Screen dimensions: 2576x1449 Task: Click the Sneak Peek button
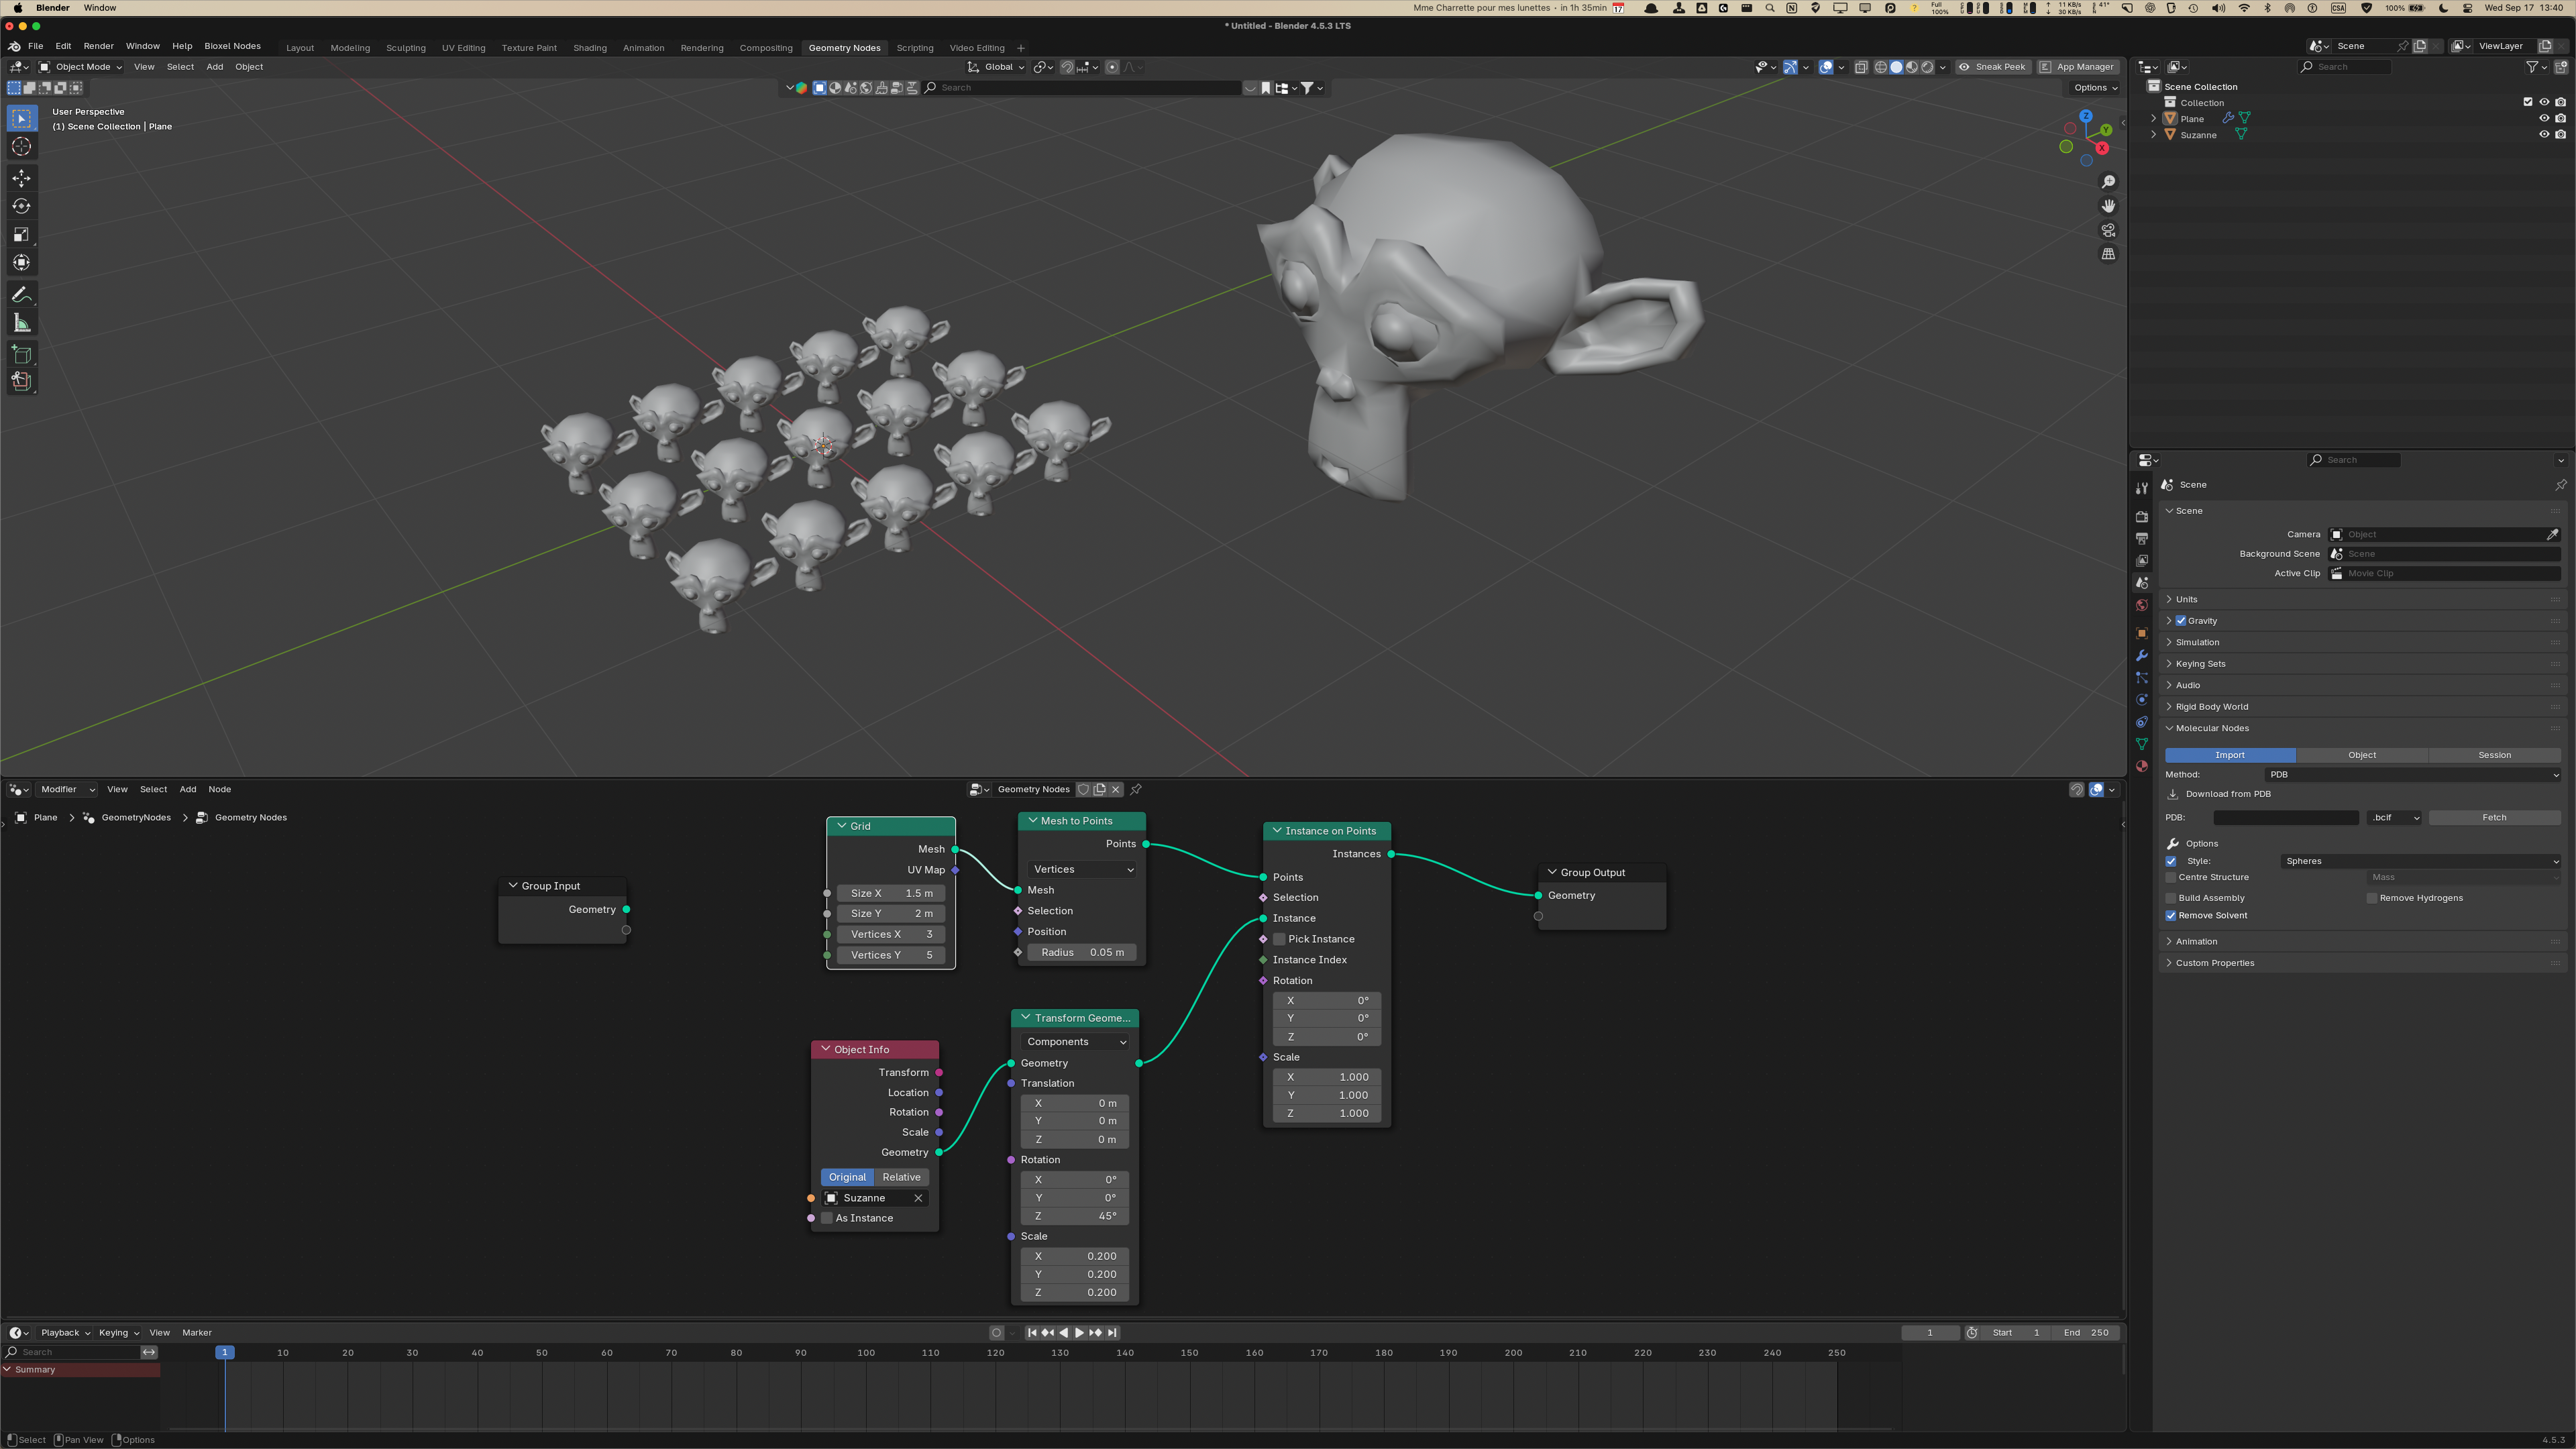(1992, 67)
